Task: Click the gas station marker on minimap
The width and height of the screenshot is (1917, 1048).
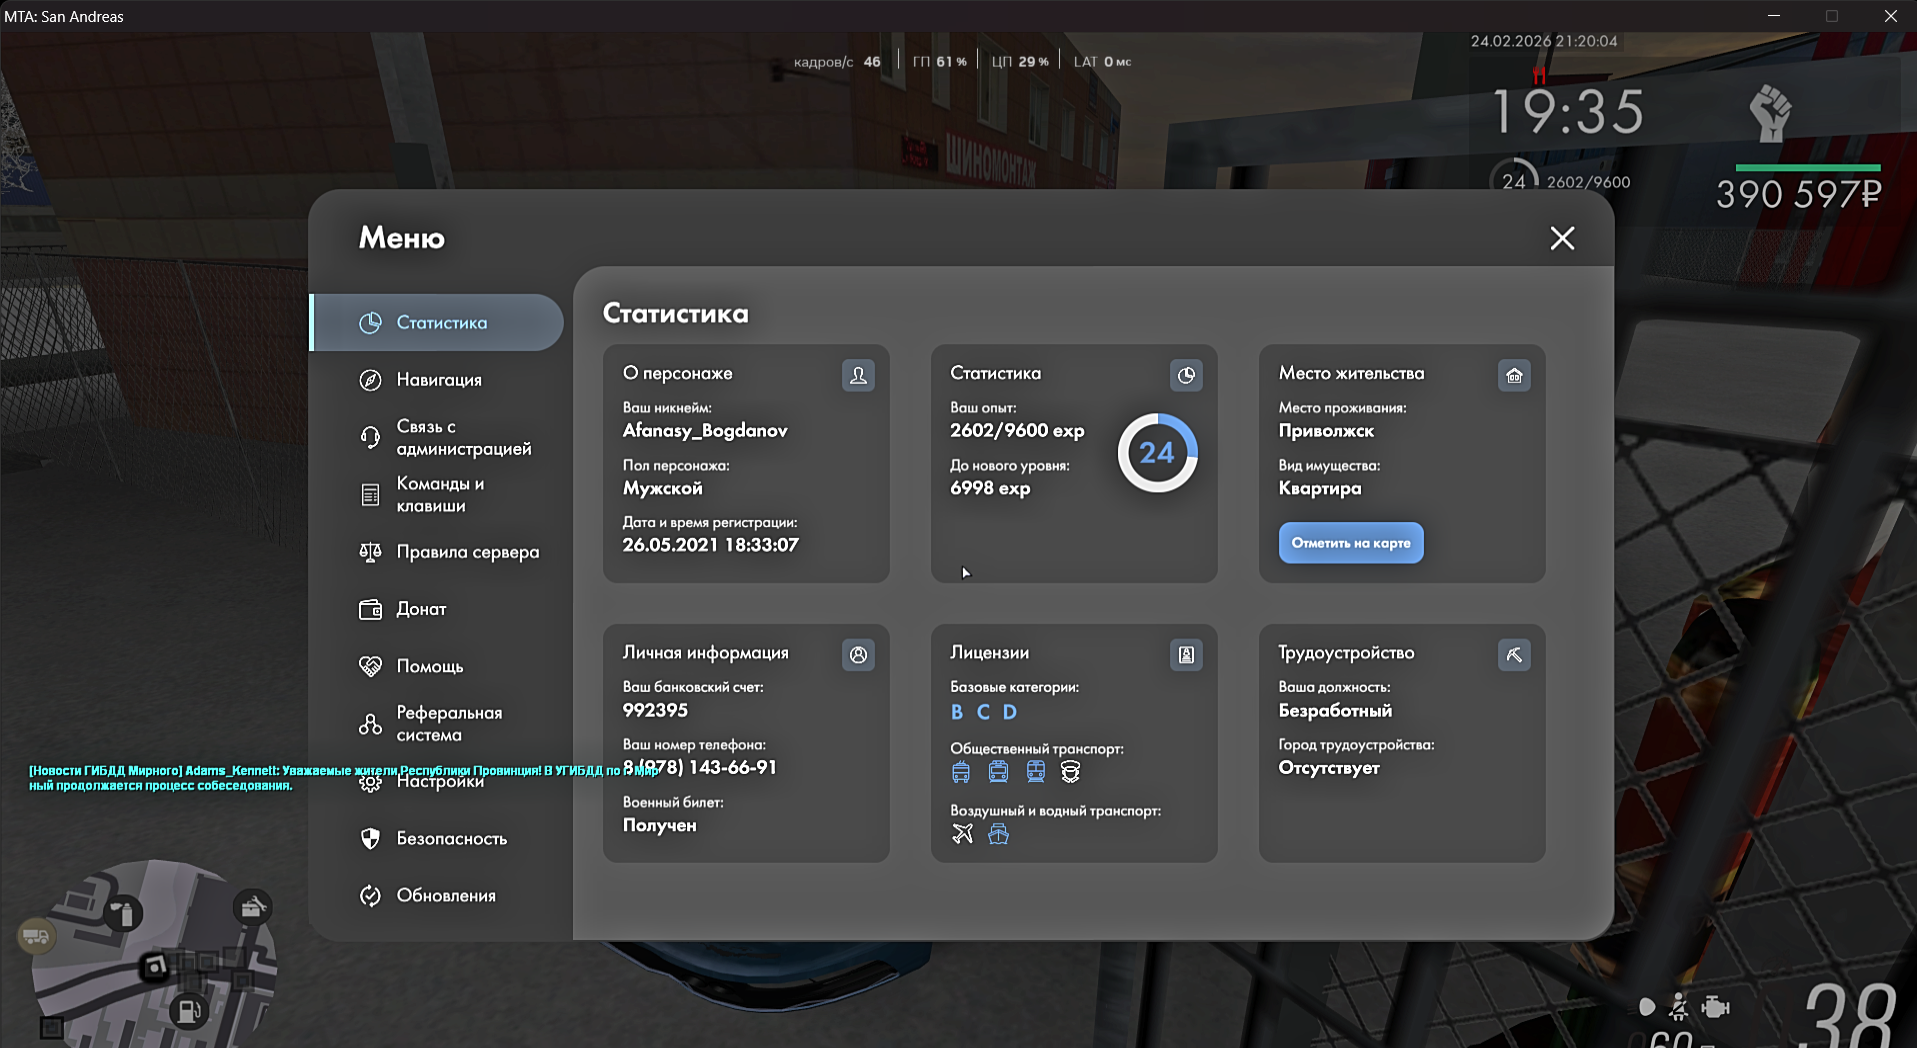Action: tap(187, 1011)
